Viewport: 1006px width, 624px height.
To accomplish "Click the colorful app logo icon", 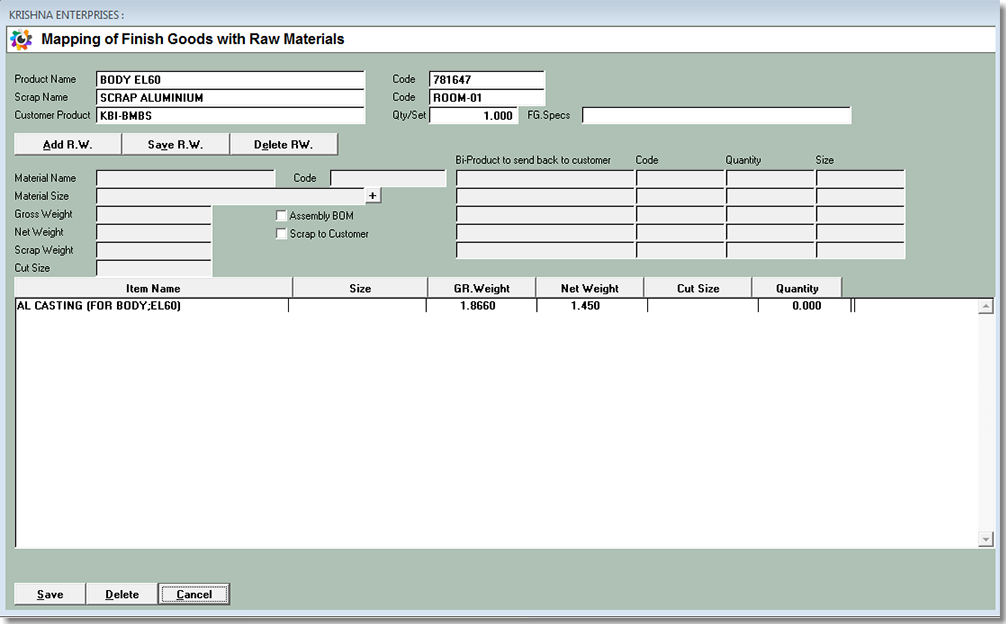I will [x=20, y=40].
